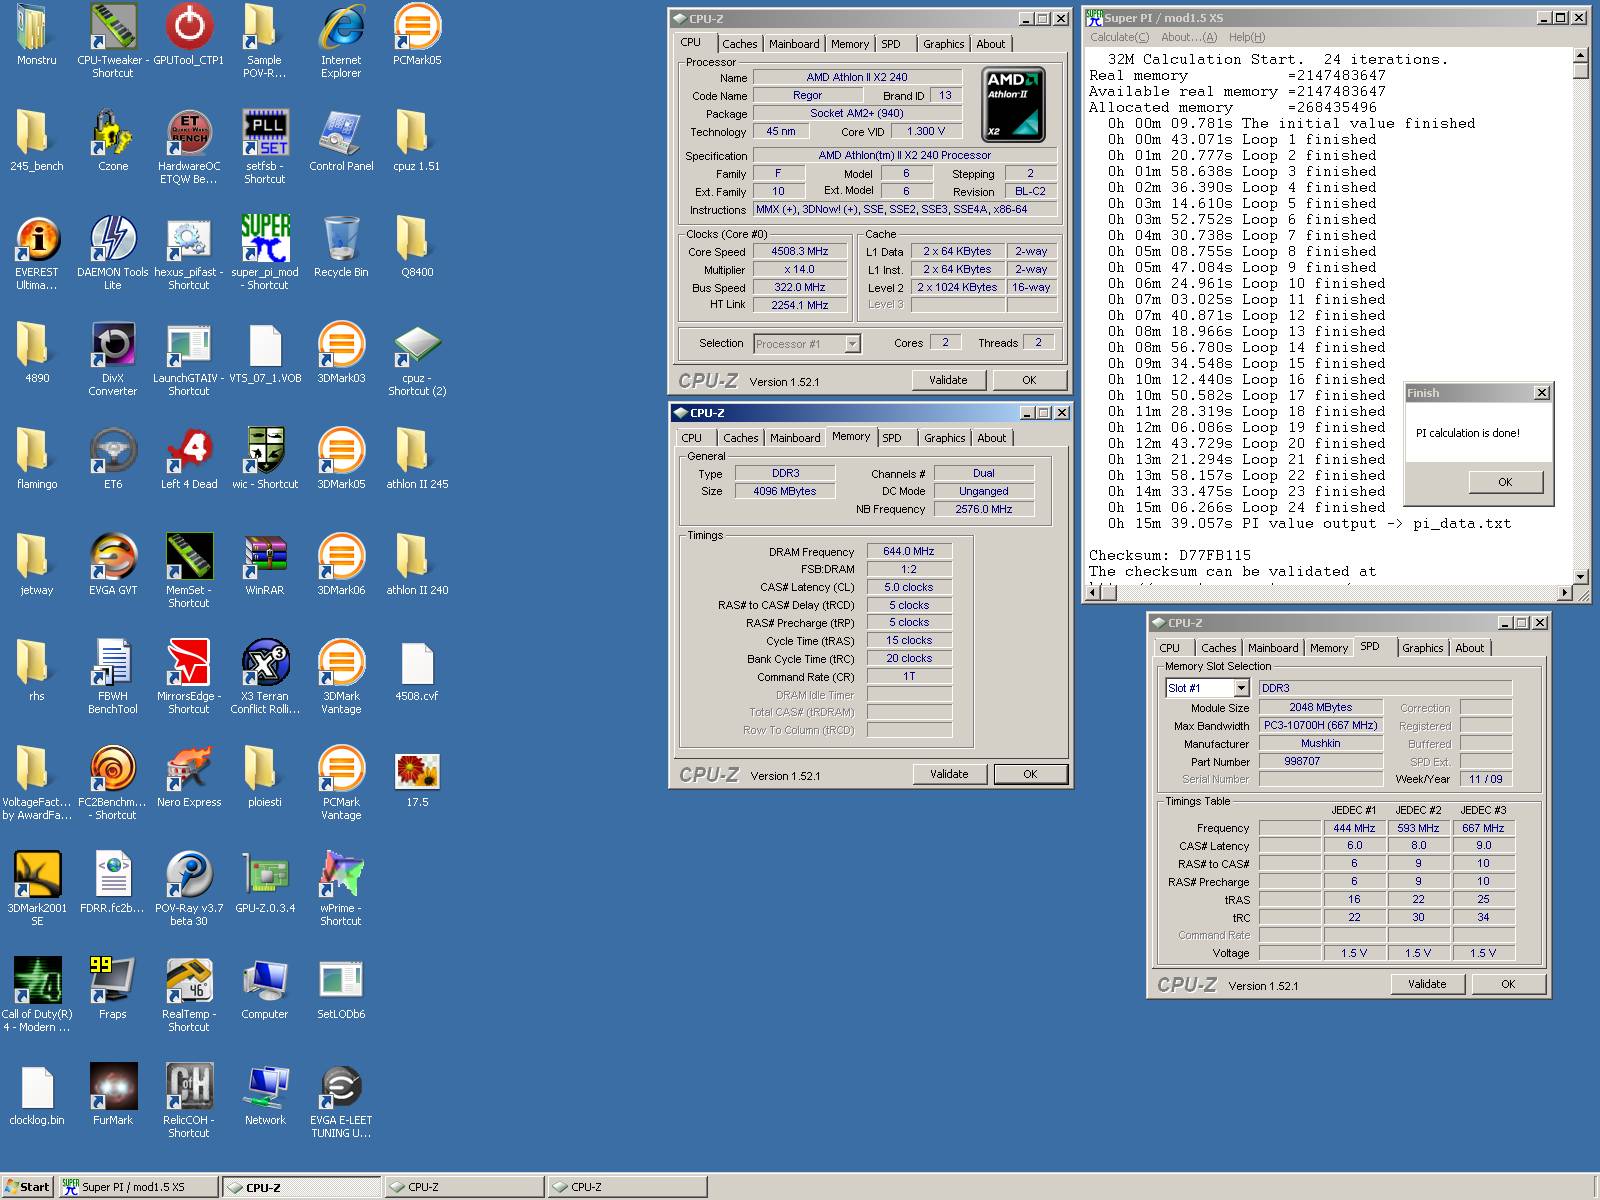Click Validate in the Memory CPU-Z window

point(949,774)
